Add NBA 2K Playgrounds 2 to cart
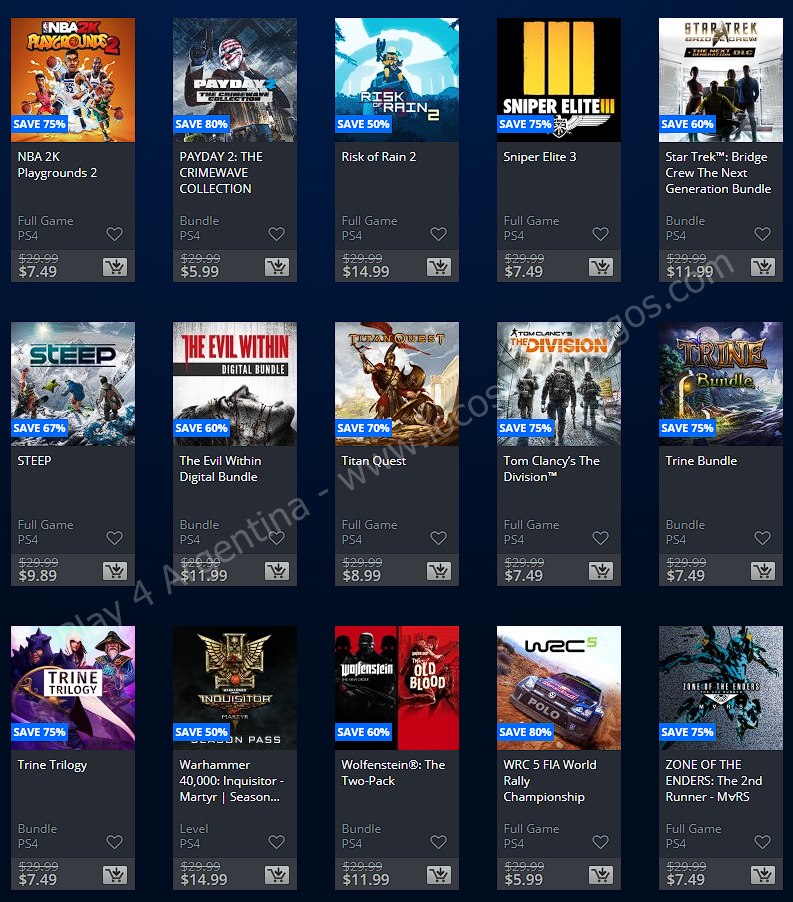793x902 pixels. [x=114, y=267]
